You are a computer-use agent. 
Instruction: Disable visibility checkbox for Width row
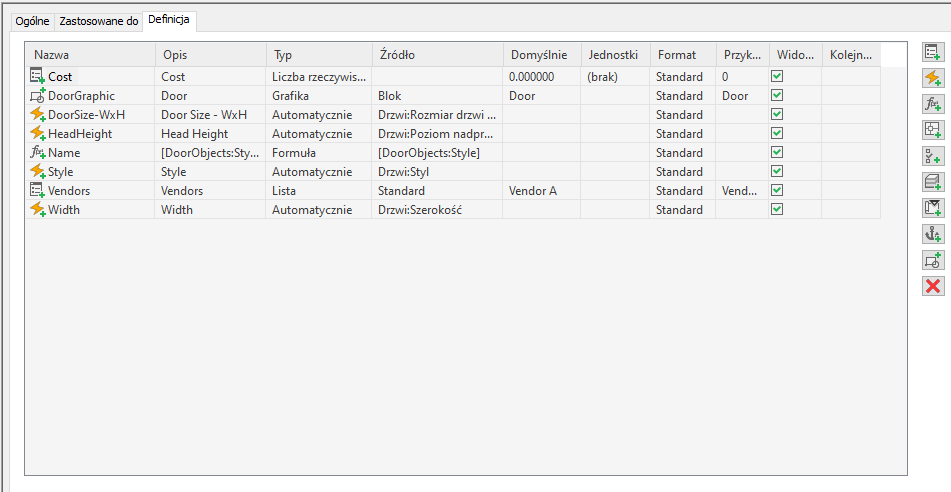(777, 209)
